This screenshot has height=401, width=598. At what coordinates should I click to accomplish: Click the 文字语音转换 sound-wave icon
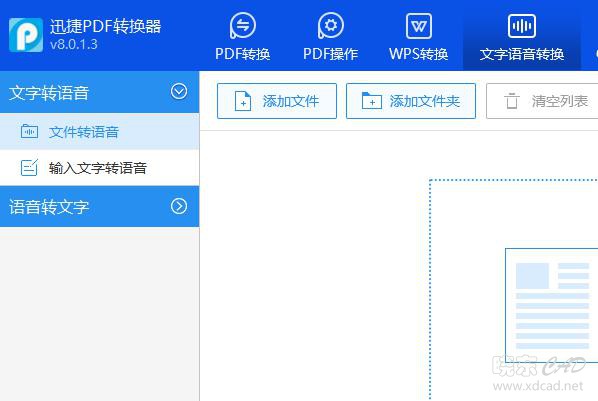pos(522,26)
